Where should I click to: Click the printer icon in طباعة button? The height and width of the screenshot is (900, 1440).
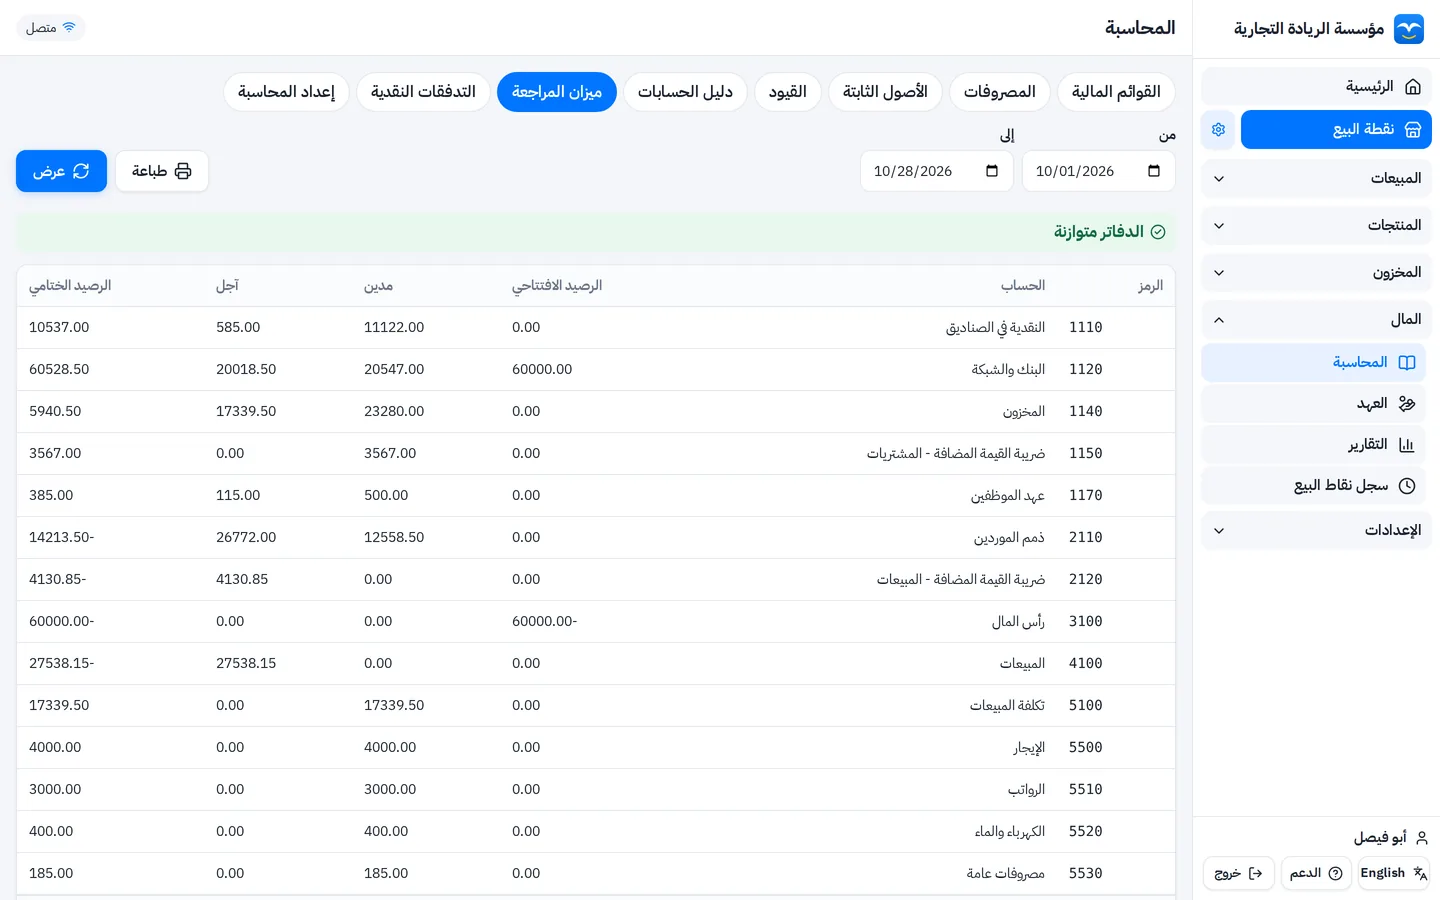click(x=183, y=171)
